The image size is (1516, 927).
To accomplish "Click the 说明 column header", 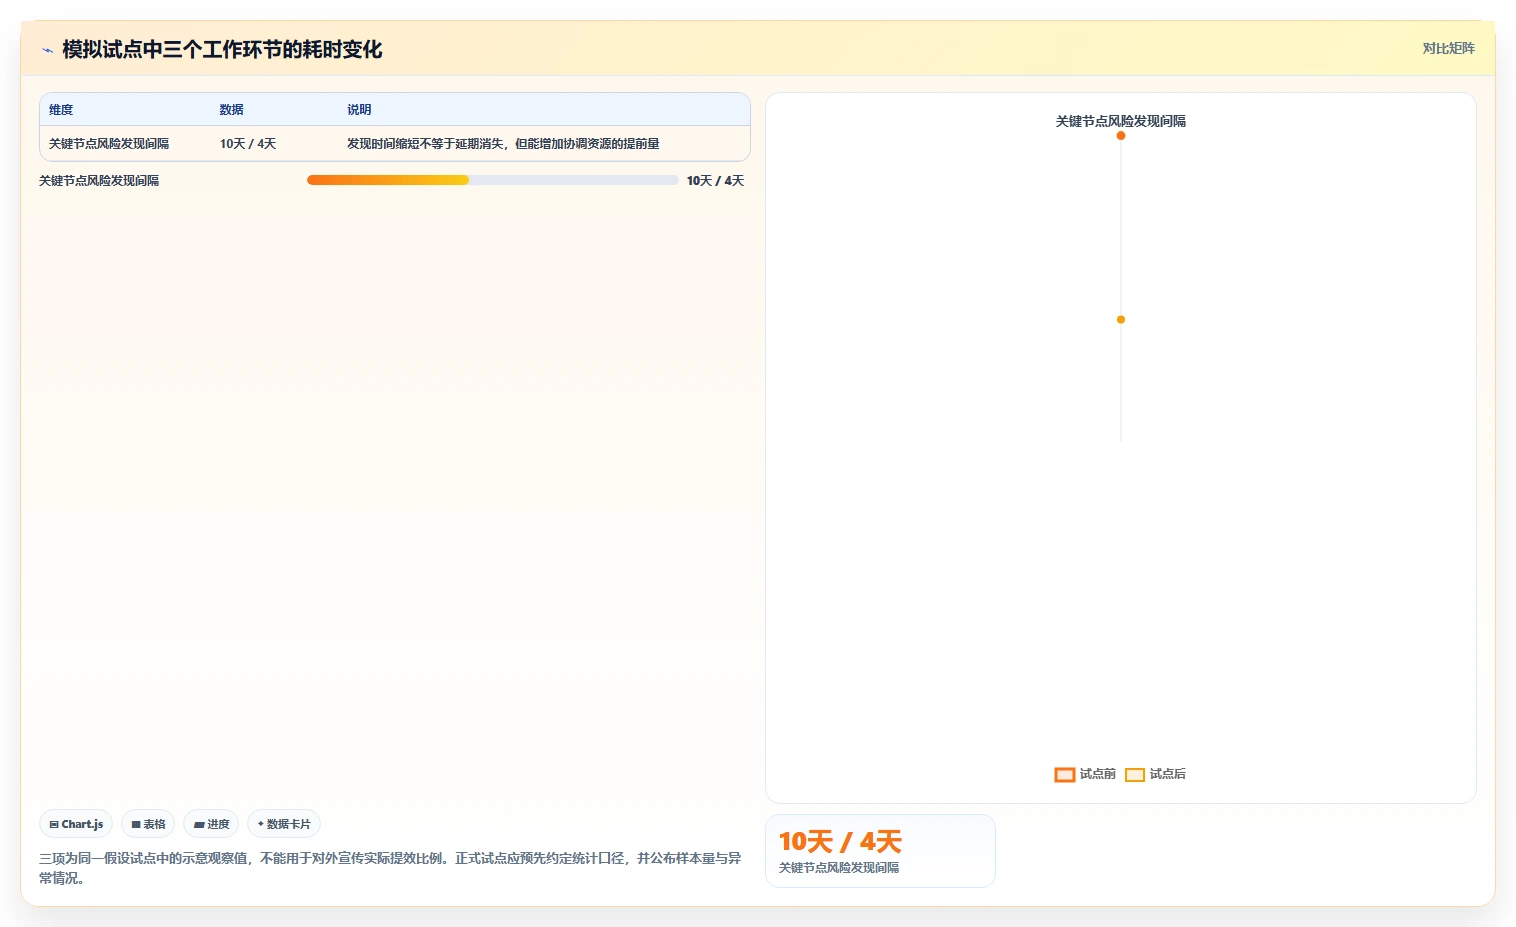I will tap(359, 110).
